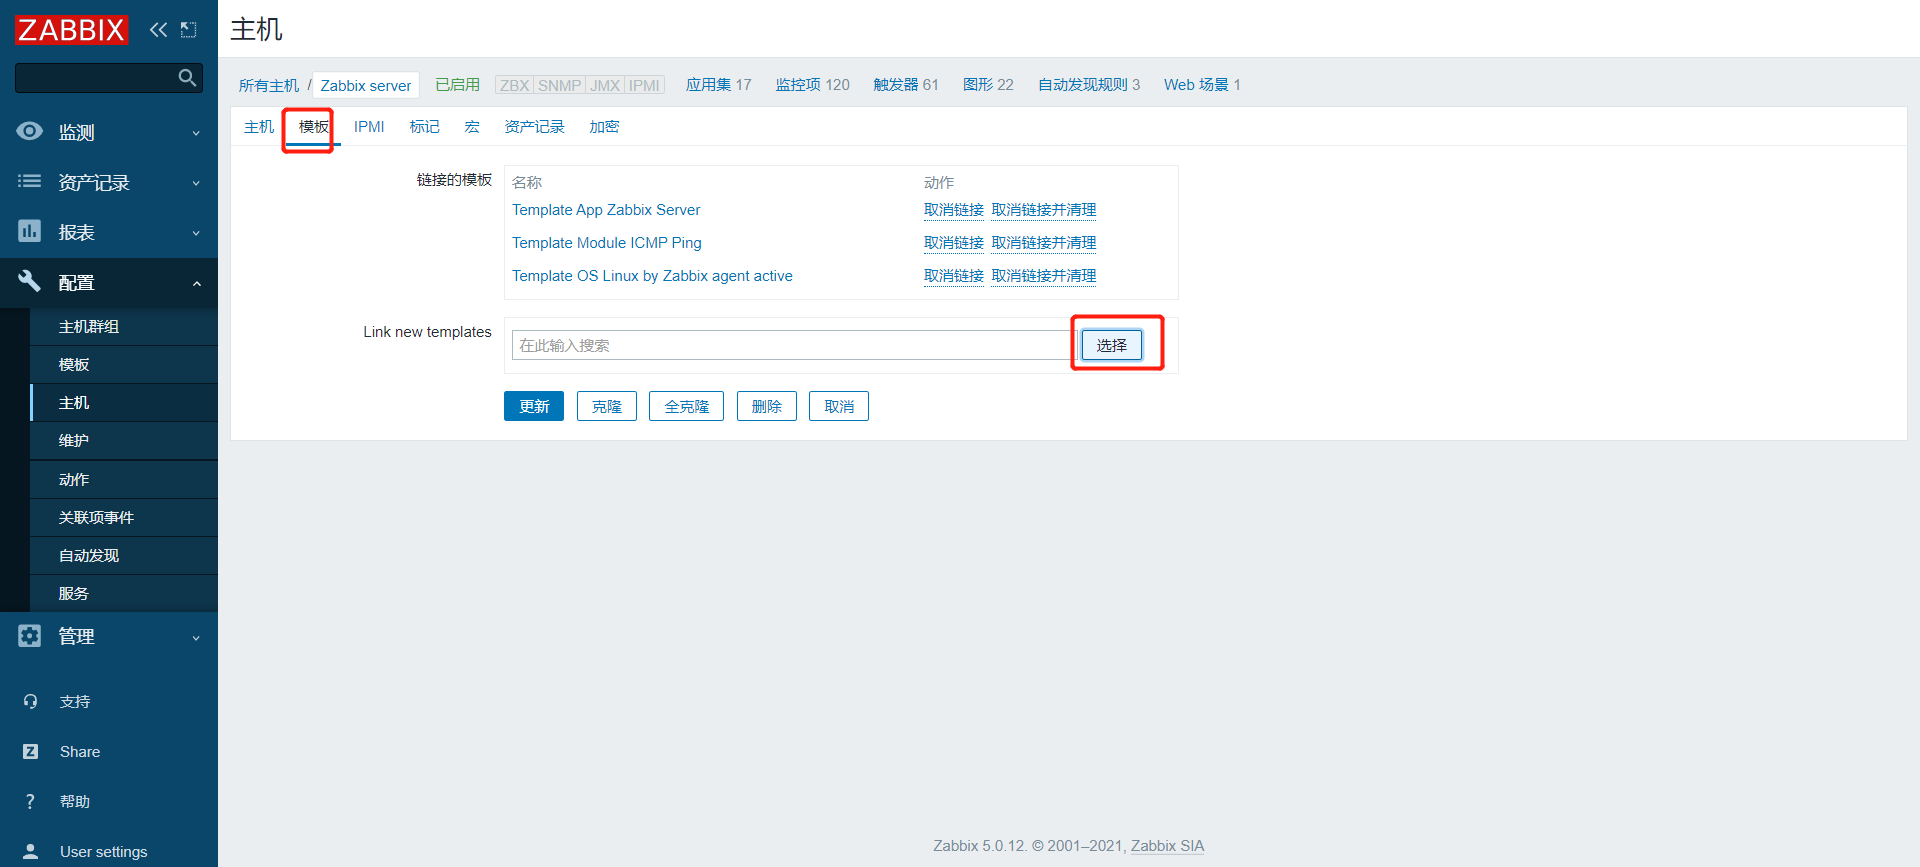Click the chart icon for 报表
The image size is (1920, 867).
[x=30, y=231]
